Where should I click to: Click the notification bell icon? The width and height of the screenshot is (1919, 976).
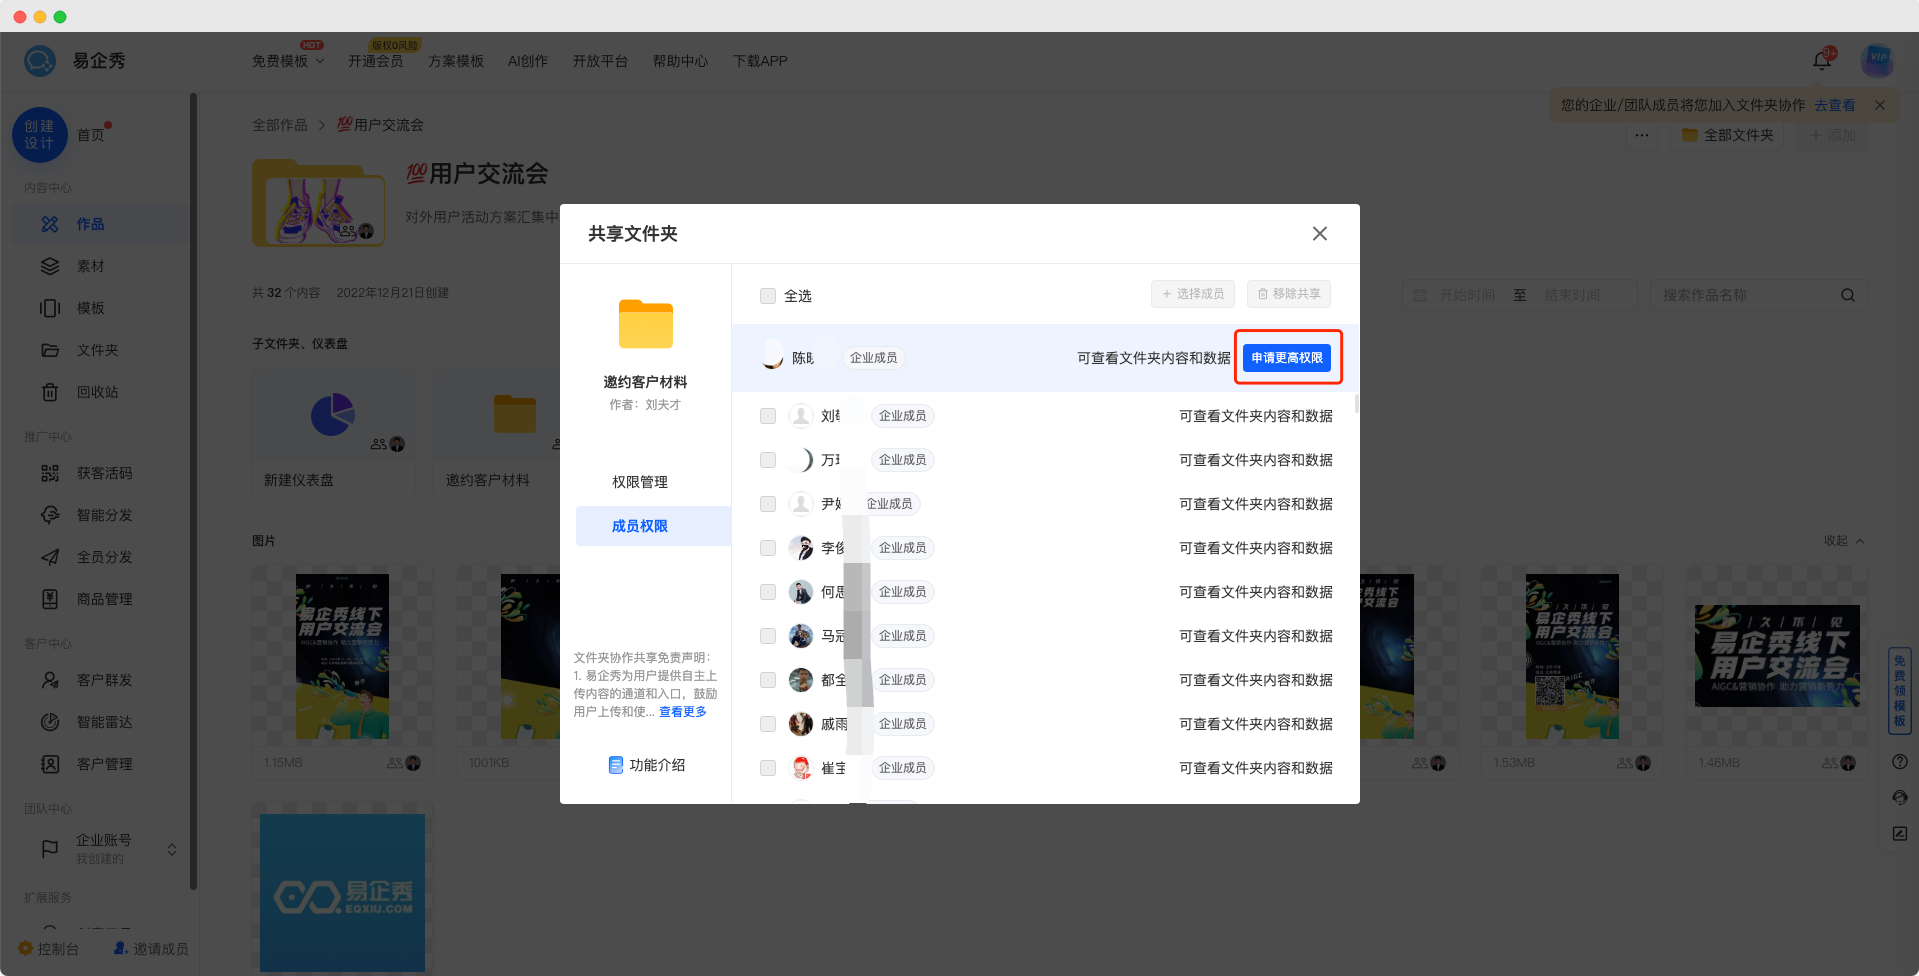tap(1822, 61)
